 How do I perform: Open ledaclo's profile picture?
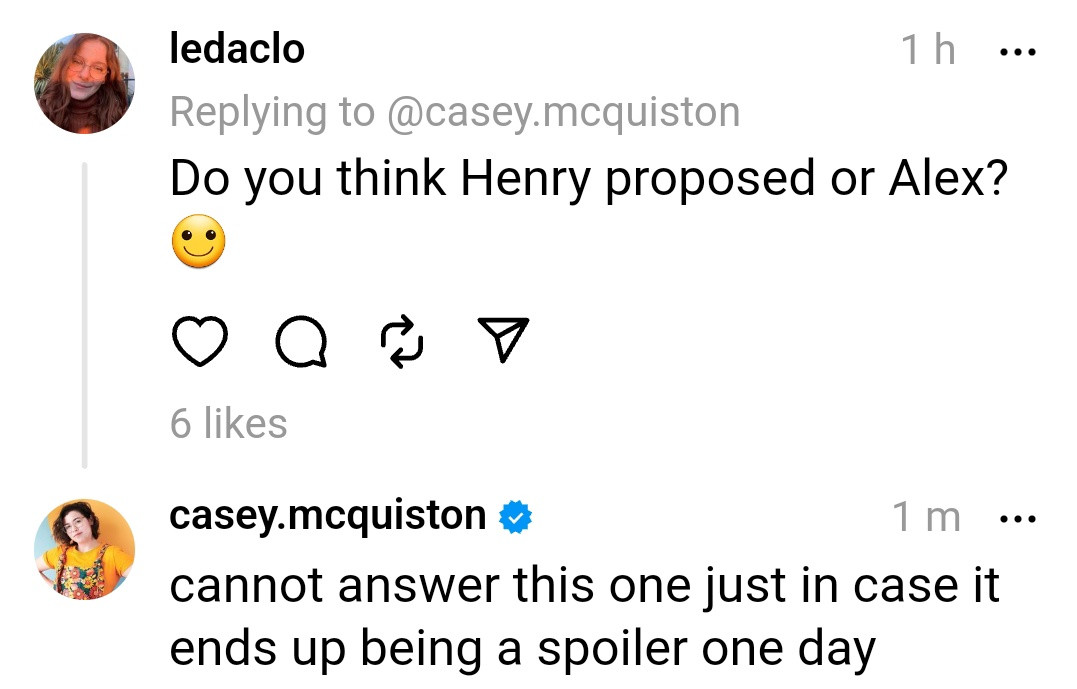coord(84,84)
